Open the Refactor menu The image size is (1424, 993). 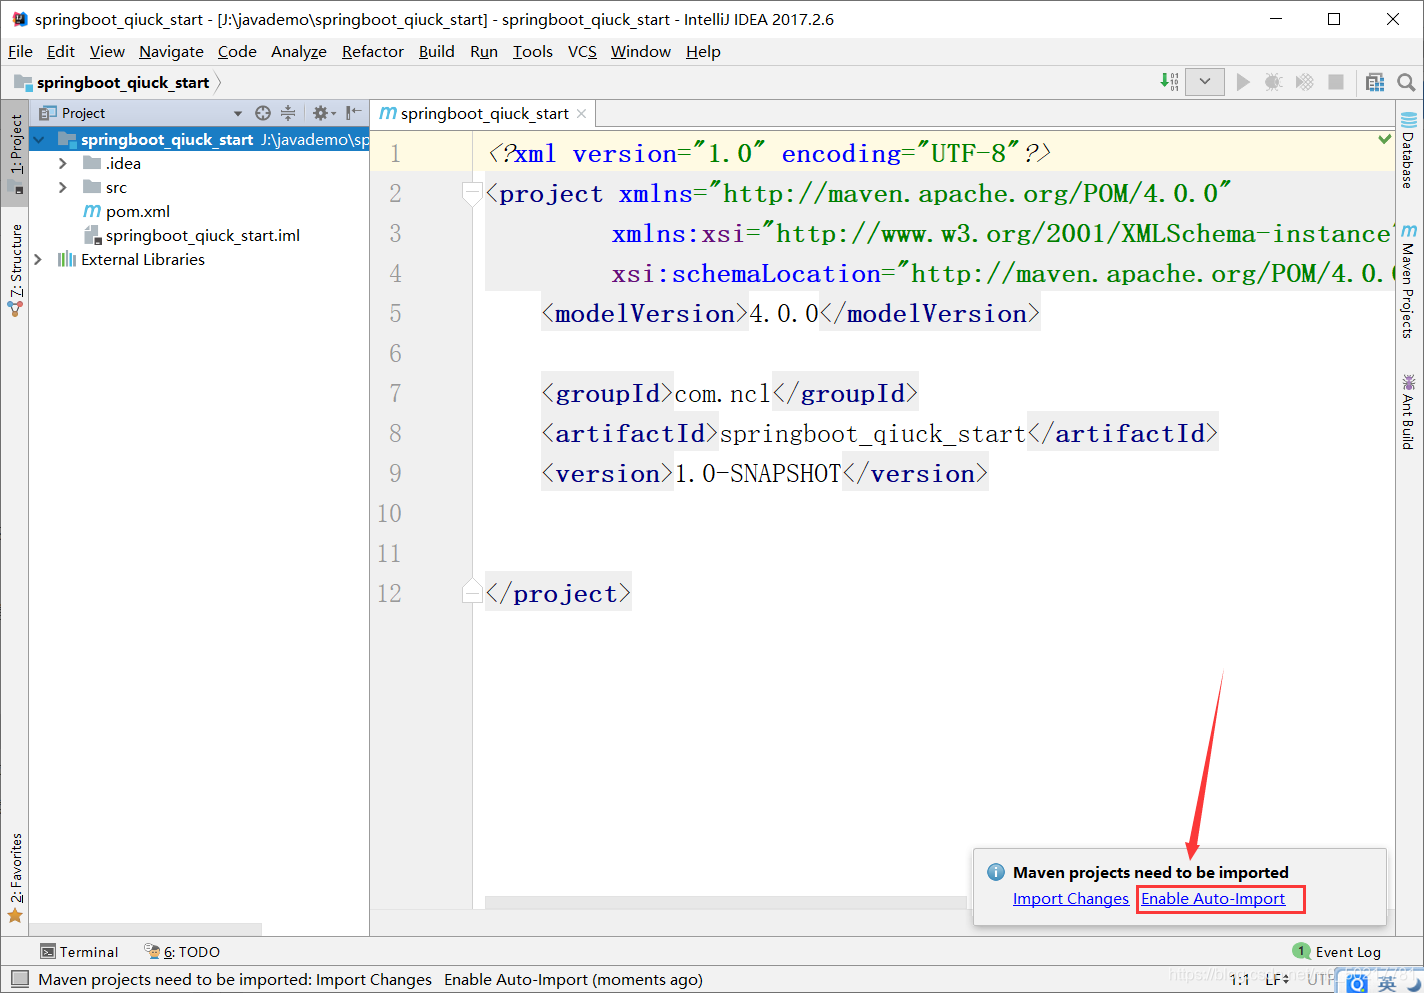pos(373,51)
